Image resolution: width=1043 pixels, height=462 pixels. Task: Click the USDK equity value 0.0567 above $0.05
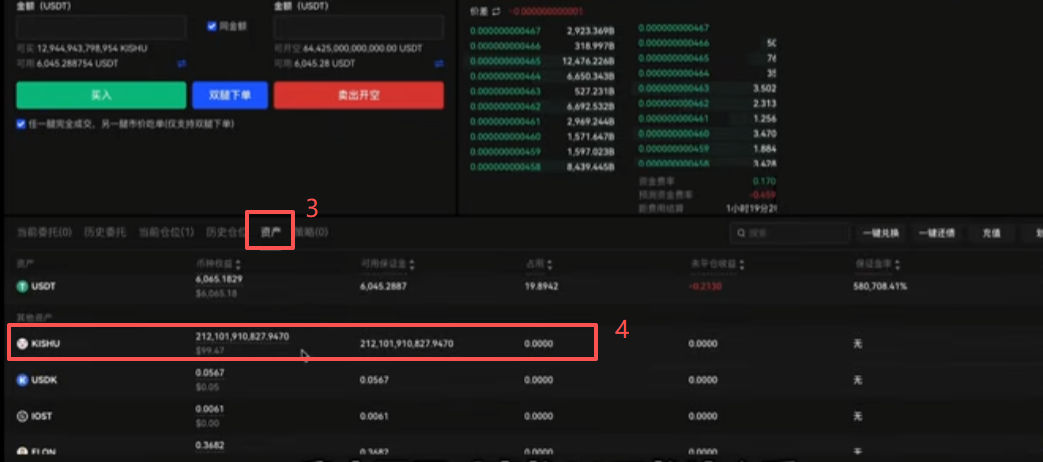coord(210,373)
